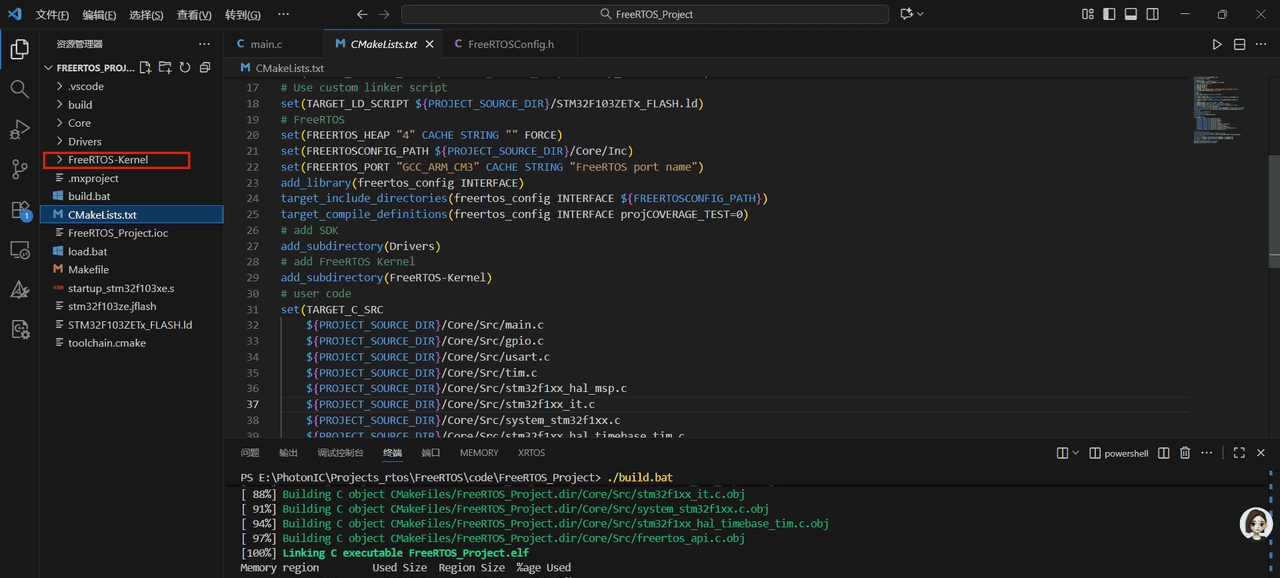Expand the FreeRTOS-Kernel folder

point(107,160)
